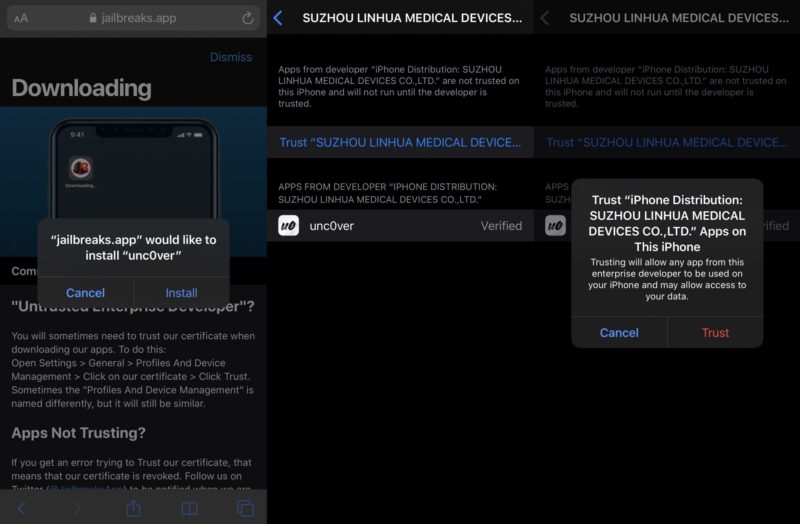Tap the dimmed back chevron behind Trust dialog
Viewport: 800px width, 524px height.
[545, 18]
